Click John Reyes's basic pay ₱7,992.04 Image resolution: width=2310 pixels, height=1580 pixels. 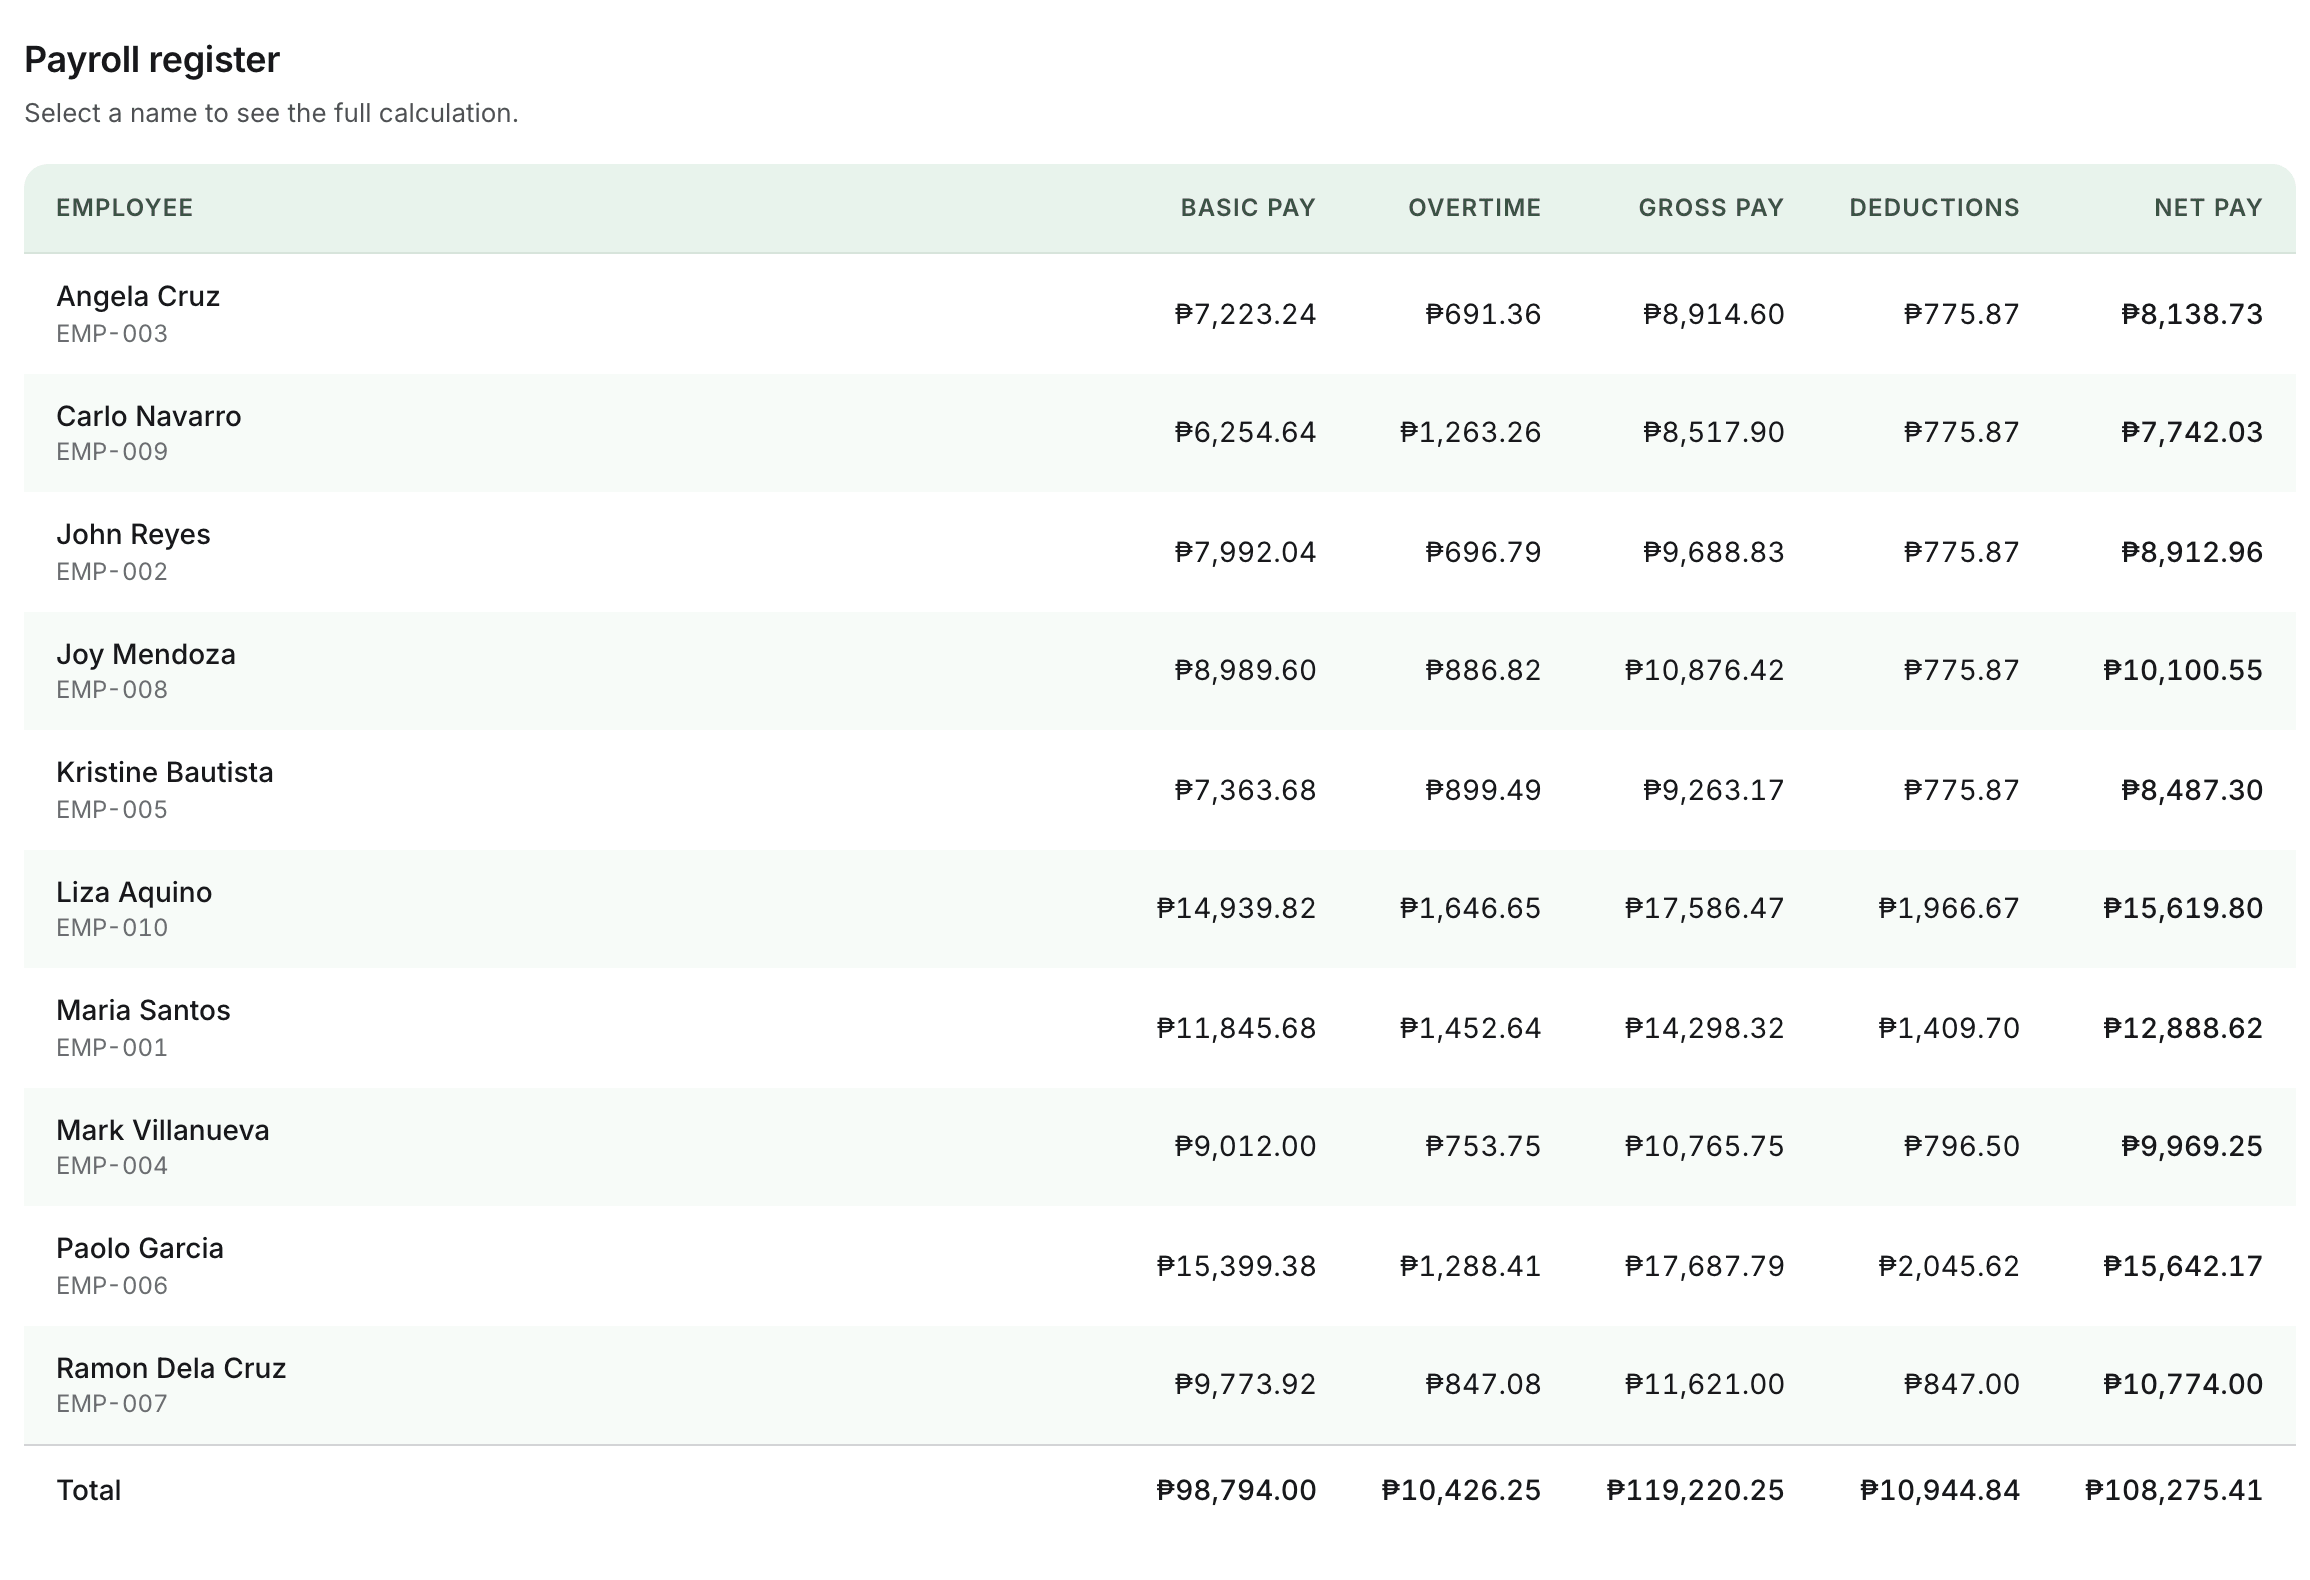[x=1245, y=553]
